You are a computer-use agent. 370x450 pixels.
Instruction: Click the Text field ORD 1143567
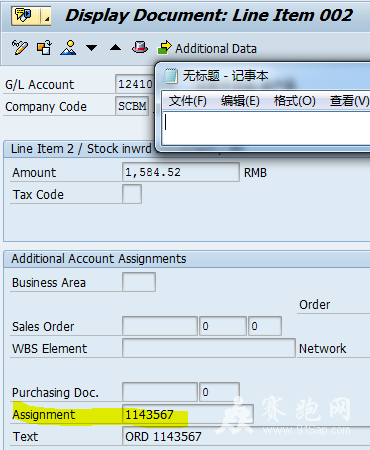246,436
